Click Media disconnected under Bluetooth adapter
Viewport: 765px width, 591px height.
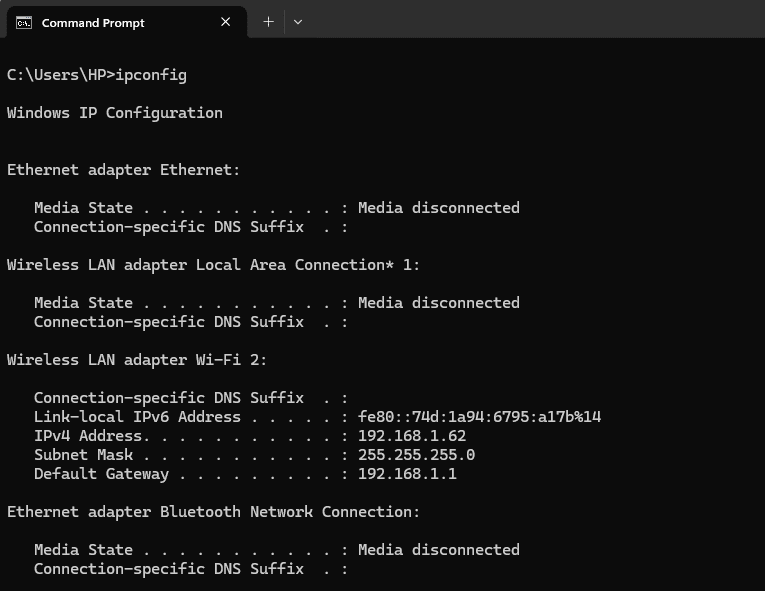pyautogui.click(x=439, y=550)
